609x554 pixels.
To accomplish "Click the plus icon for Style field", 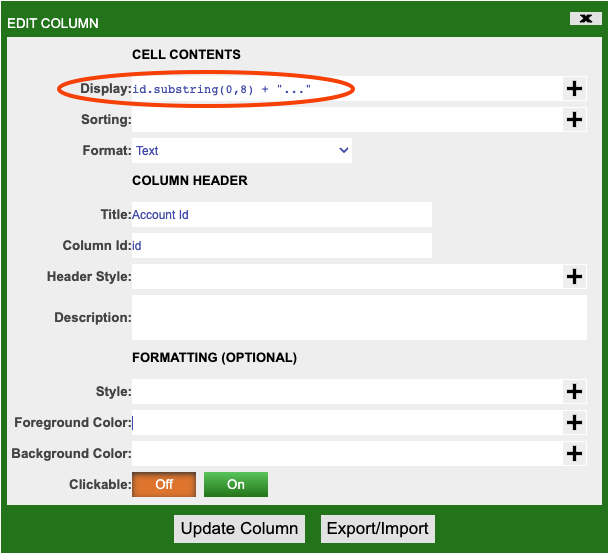I will click(574, 392).
